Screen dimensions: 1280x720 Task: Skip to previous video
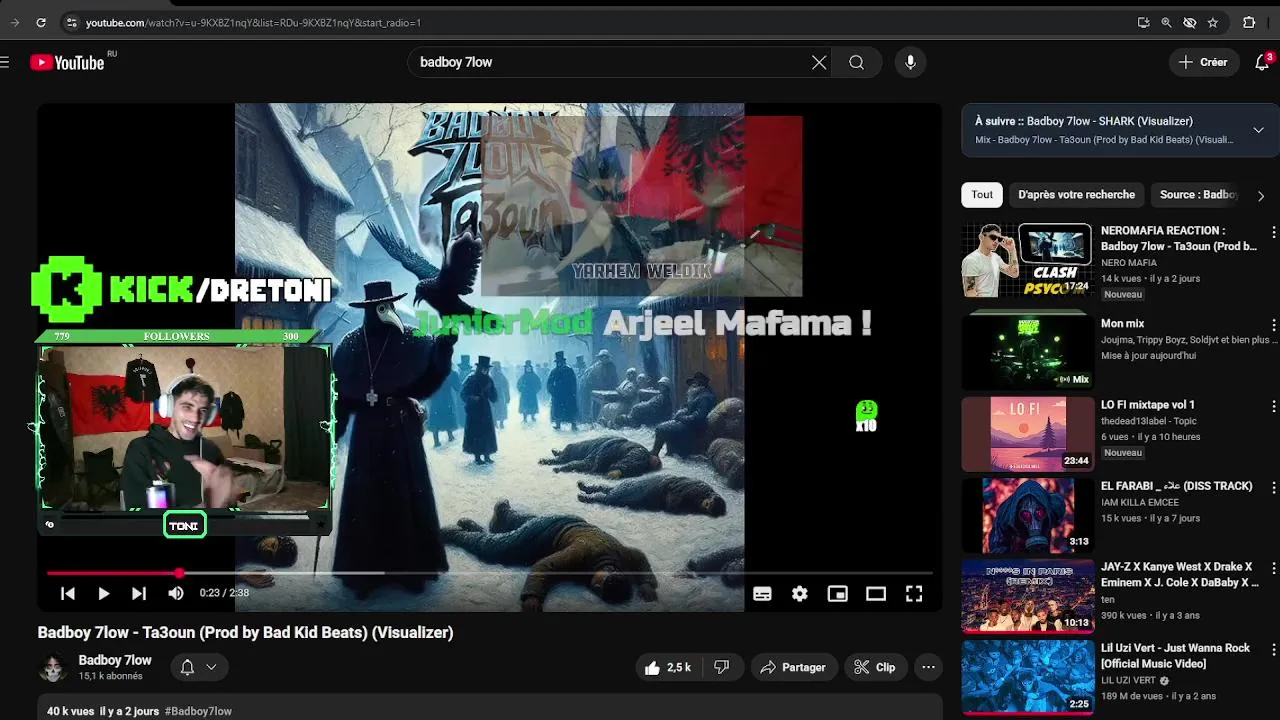[x=68, y=593]
